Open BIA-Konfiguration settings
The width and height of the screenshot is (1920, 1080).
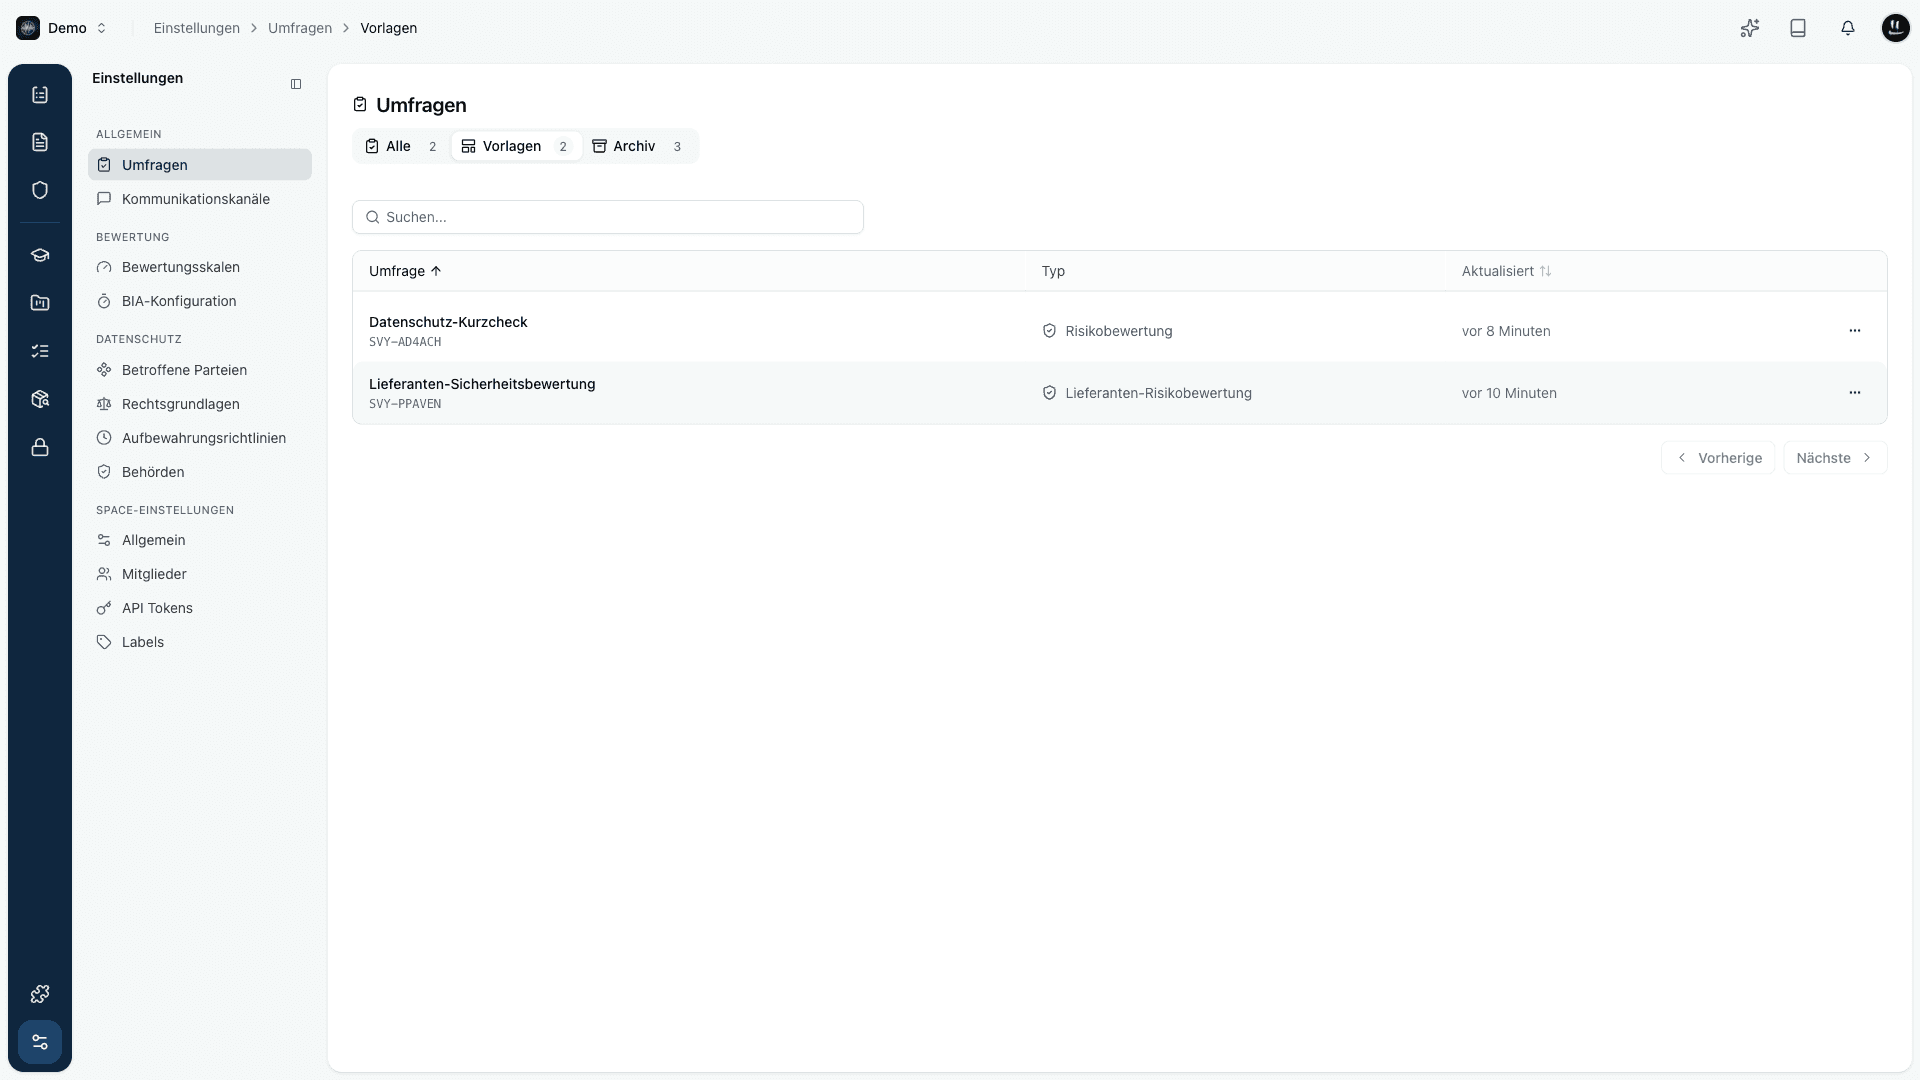(x=200, y=301)
